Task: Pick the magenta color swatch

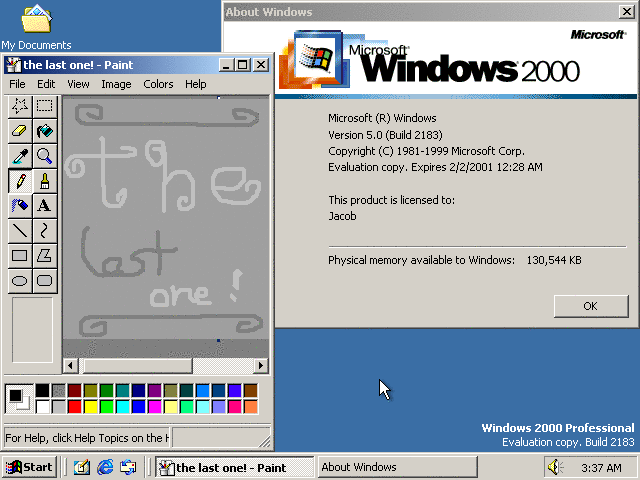Action: pos(155,407)
